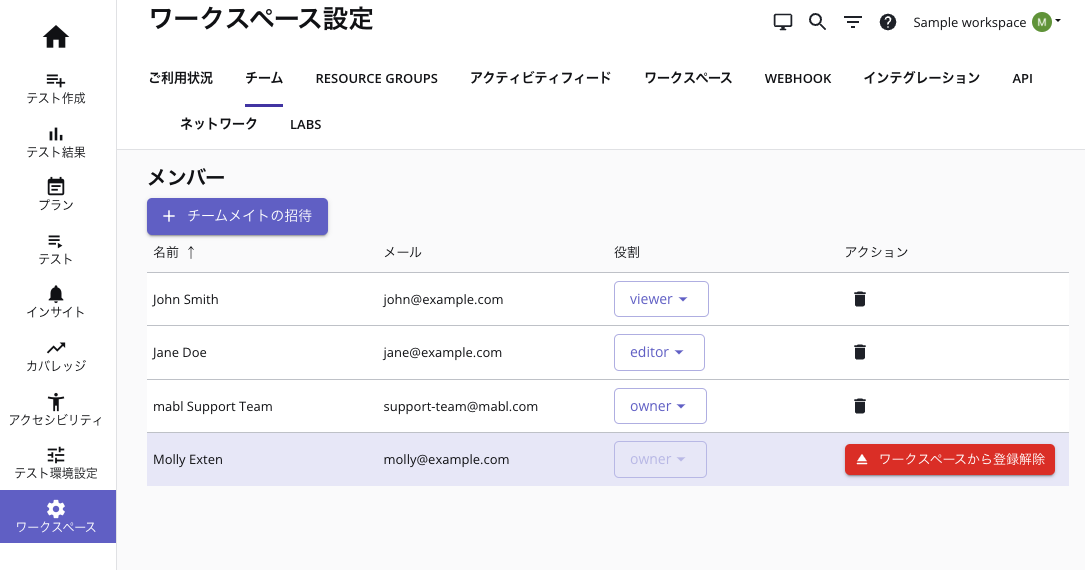
Task: Click チームメイトの招待 button
Action: tap(237, 216)
